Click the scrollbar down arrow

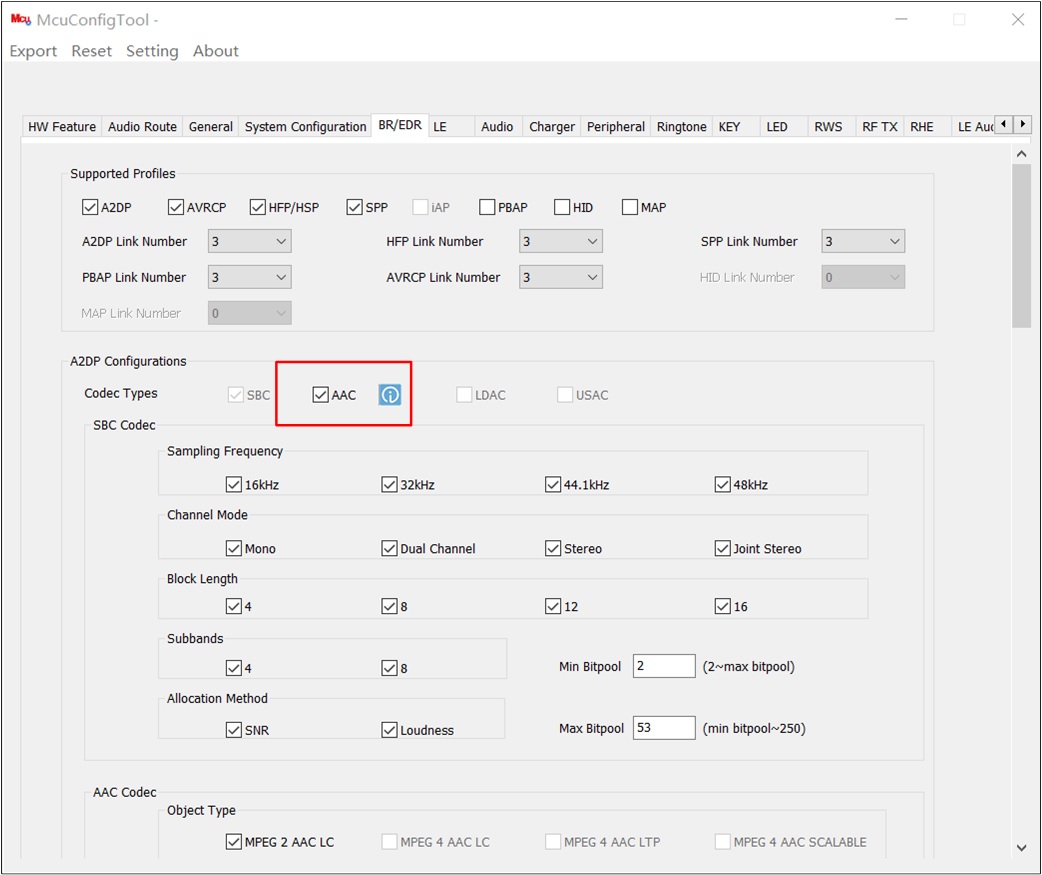(1021, 848)
